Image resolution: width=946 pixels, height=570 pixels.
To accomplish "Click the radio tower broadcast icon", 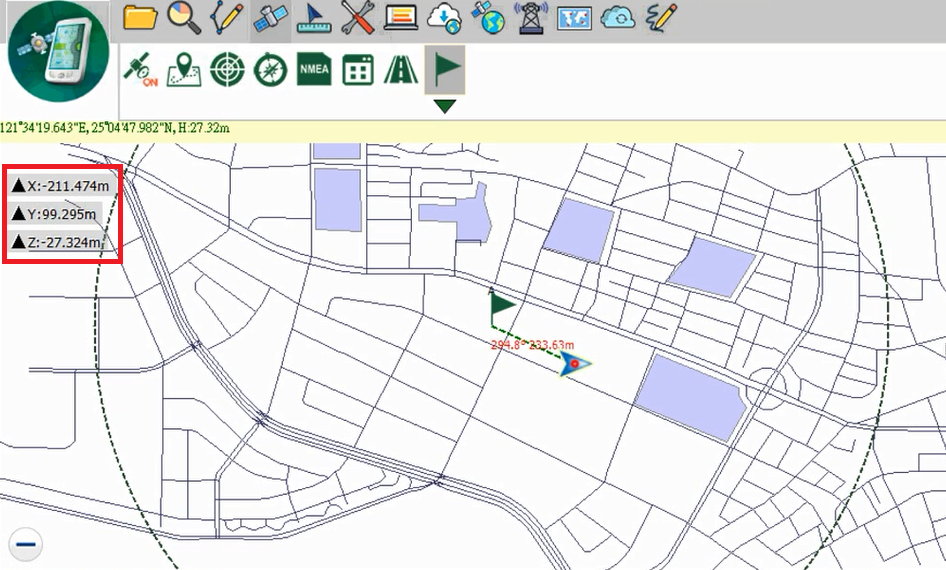I will [531, 18].
